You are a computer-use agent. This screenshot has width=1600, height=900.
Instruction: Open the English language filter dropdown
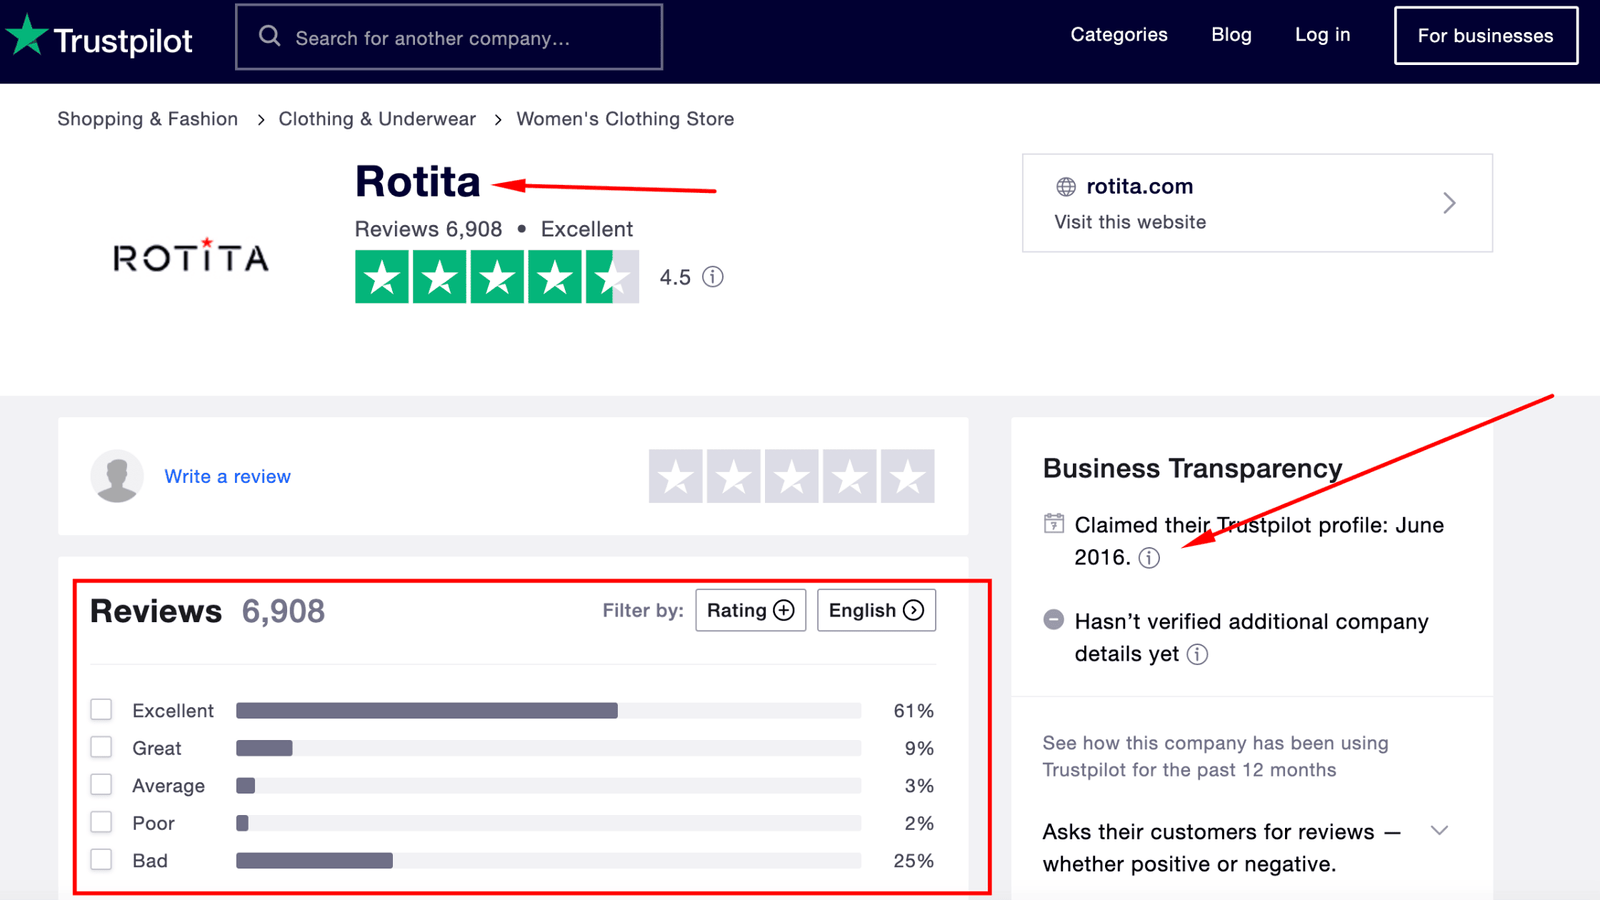[x=876, y=610]
